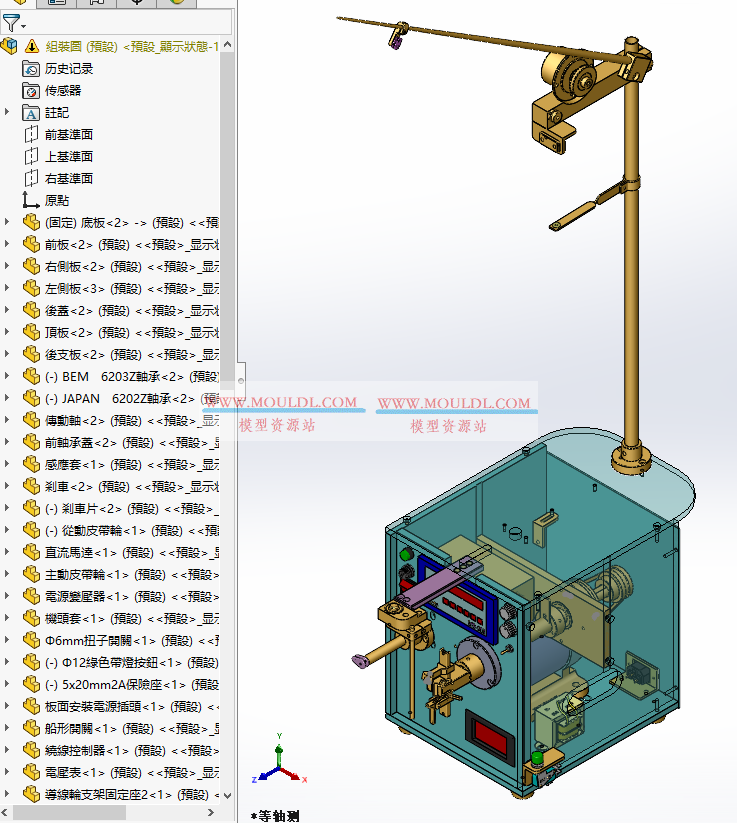Click the 原點 origin icon
The image size is (737, 823).
[x=31, y=201]
